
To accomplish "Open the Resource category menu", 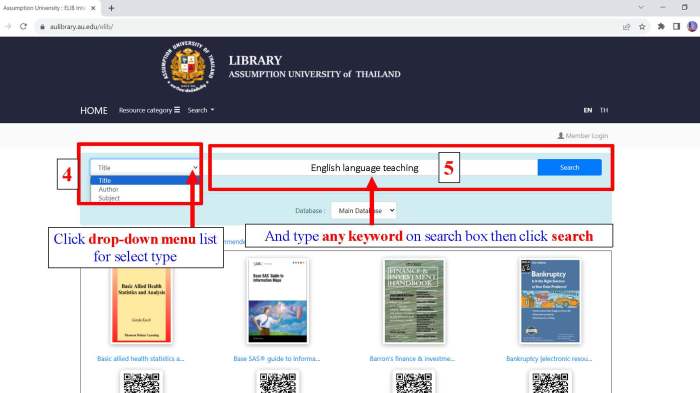I will [149, 110].
